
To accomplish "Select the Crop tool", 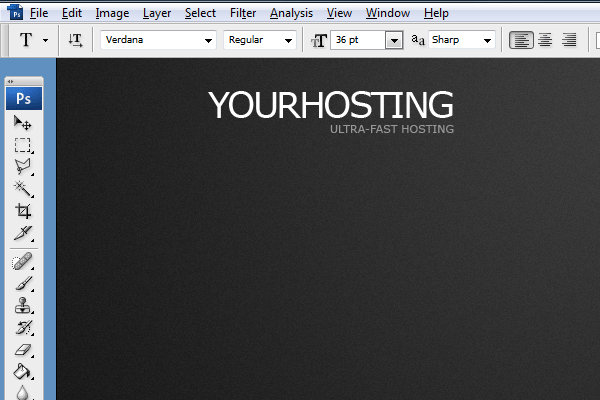I will pyautogui.click(x=23, y=211).
